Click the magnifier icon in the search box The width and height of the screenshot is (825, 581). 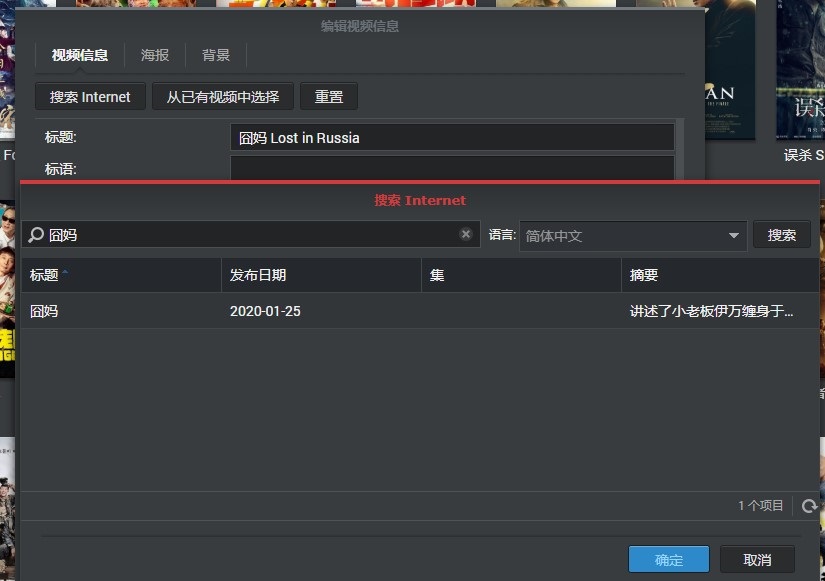[x=34, y=233]
